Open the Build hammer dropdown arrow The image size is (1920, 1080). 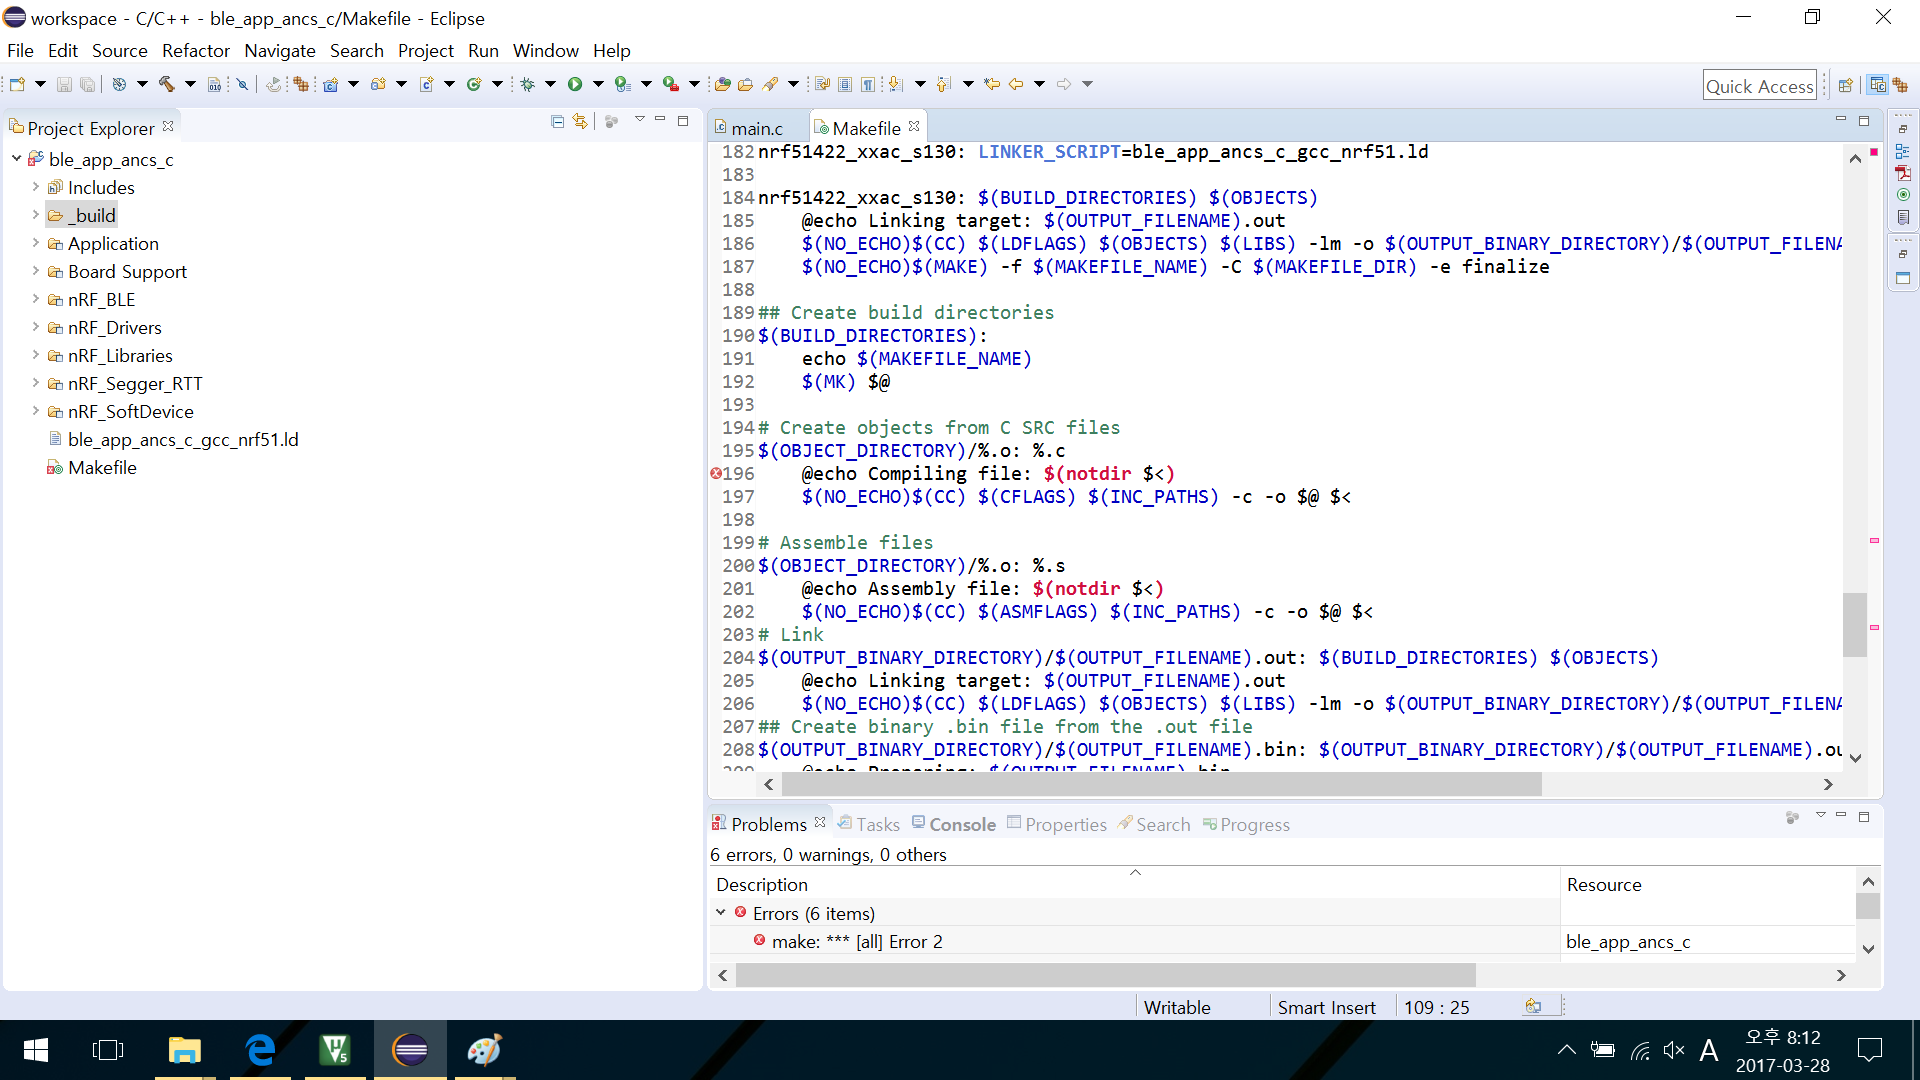pyautogui.click(x=190, y=84)
